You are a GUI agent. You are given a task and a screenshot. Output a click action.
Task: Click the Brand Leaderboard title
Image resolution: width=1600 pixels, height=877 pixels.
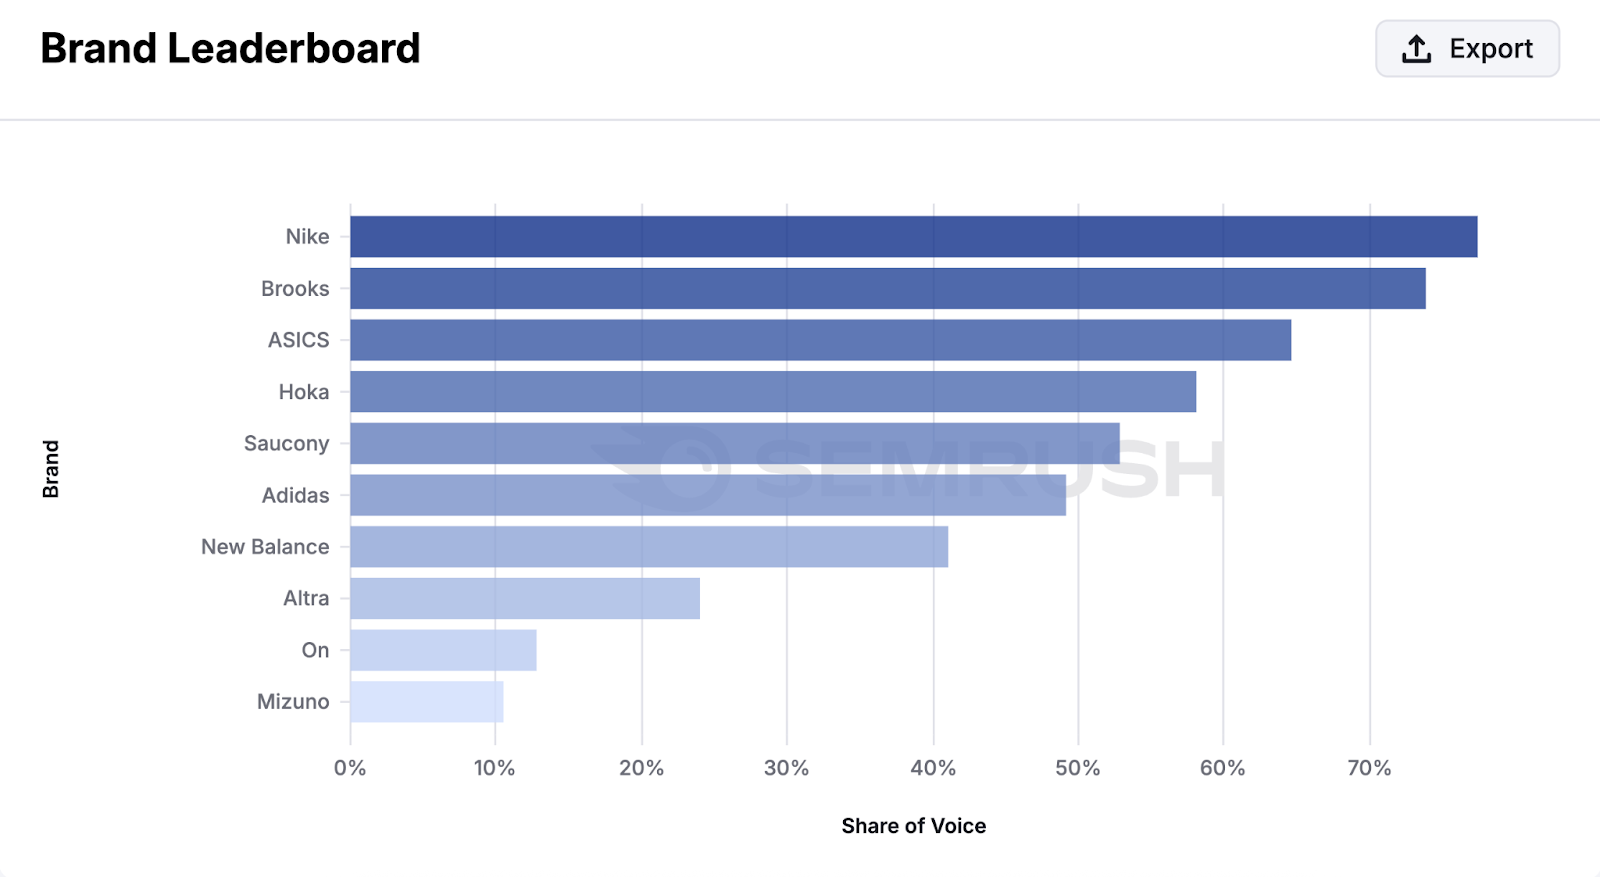click(x=229, y=48)
